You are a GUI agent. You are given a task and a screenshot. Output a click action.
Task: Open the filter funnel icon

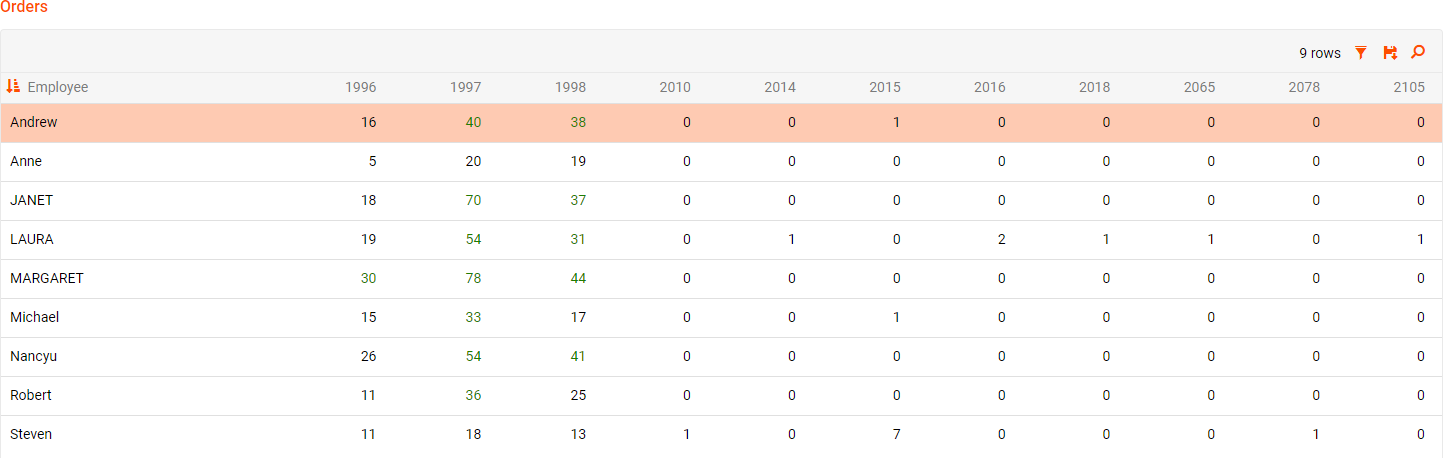pyautogui.click(x=1360, y=53)
